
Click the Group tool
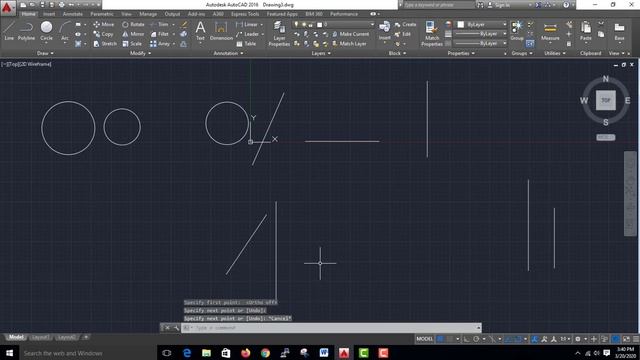[517, 31]
